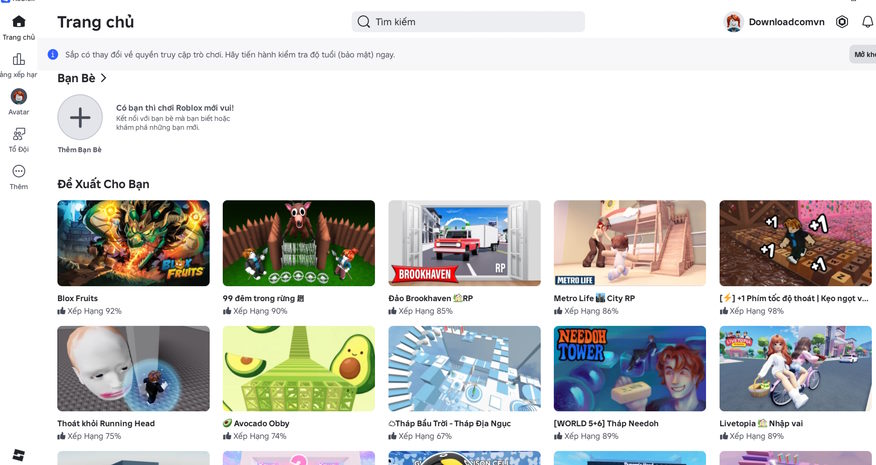
Task: Open the Thêm three-dots icon
Action: click(x=18, y=172)
